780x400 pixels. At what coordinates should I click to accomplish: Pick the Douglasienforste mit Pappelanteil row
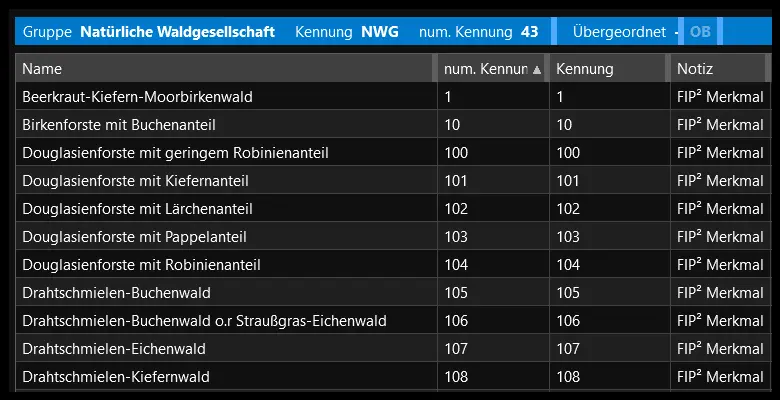click(x=134, y=237)
